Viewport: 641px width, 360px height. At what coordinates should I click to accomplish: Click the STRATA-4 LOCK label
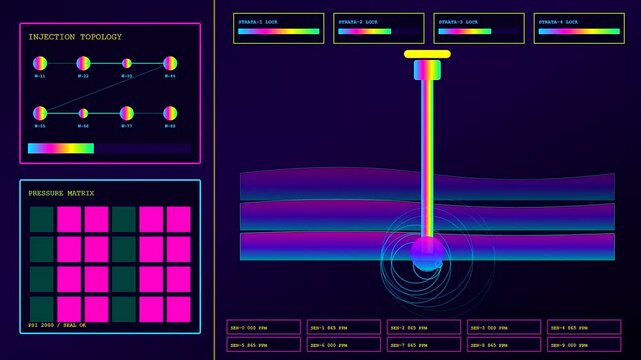(558, 22)
